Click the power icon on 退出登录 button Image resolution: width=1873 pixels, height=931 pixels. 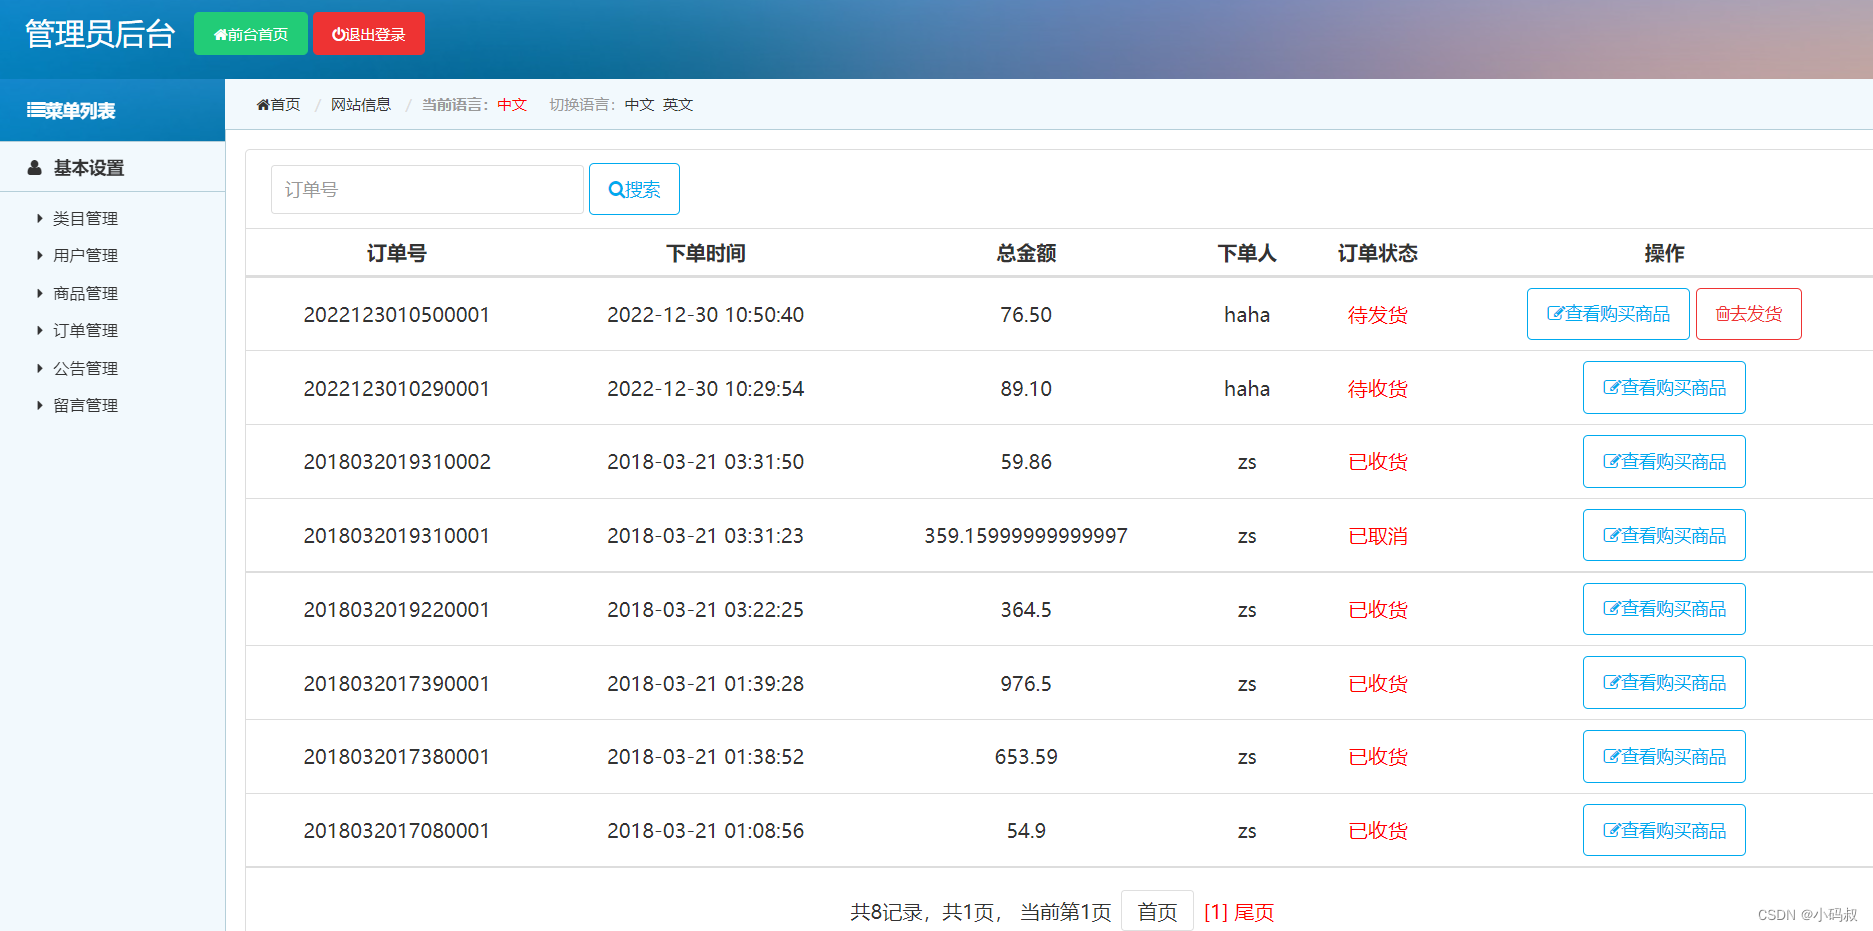(x=338, y=35)
